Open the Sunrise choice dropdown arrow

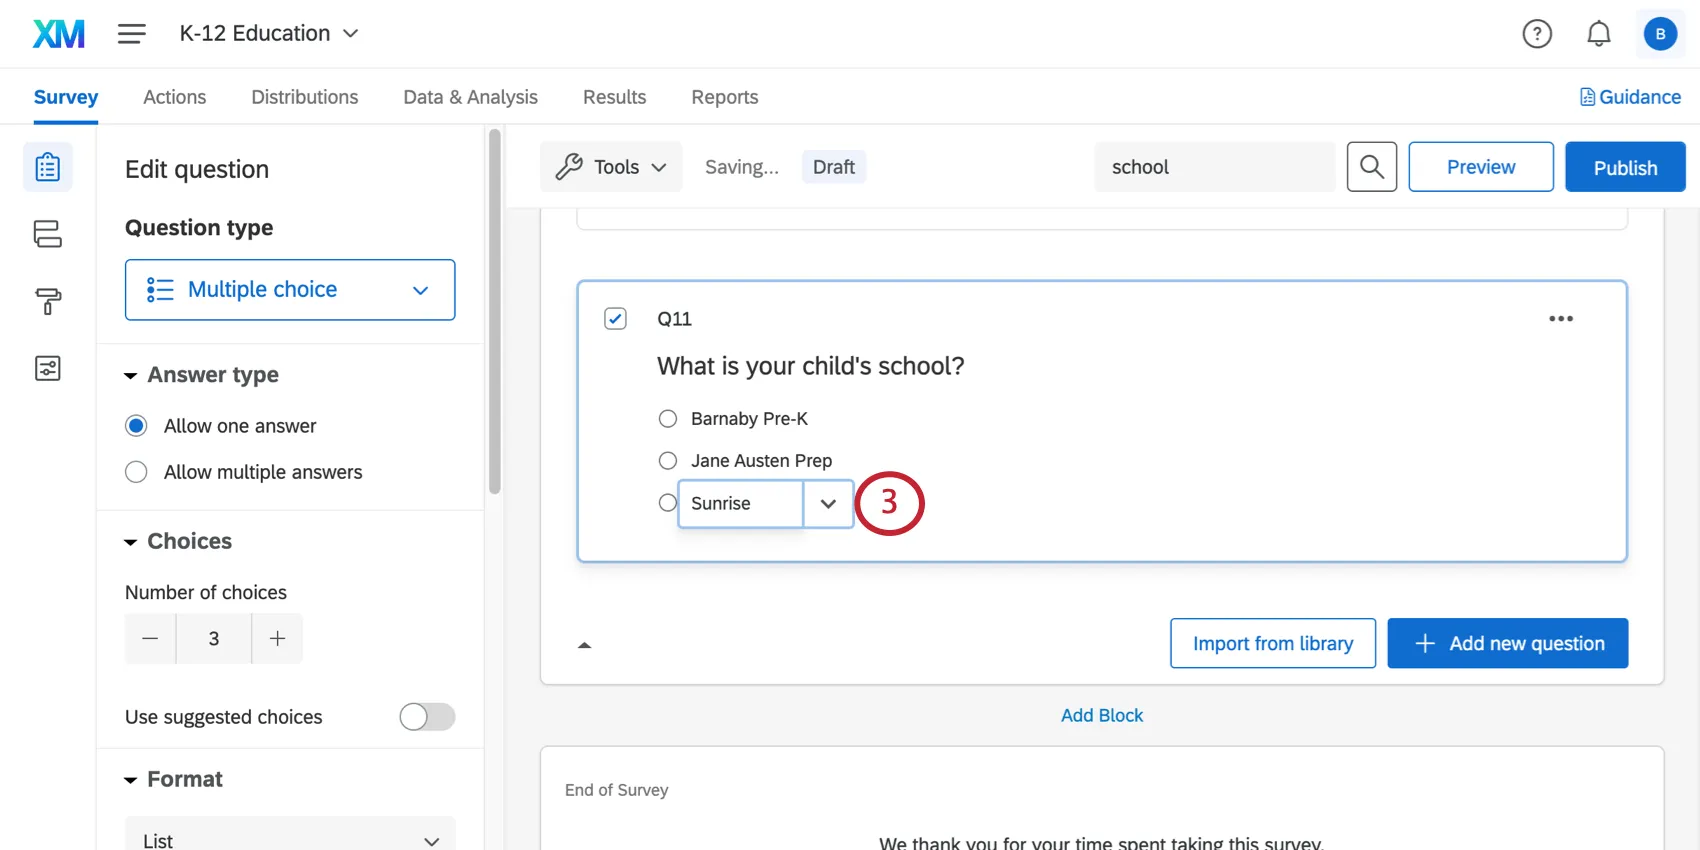[828, 504]
